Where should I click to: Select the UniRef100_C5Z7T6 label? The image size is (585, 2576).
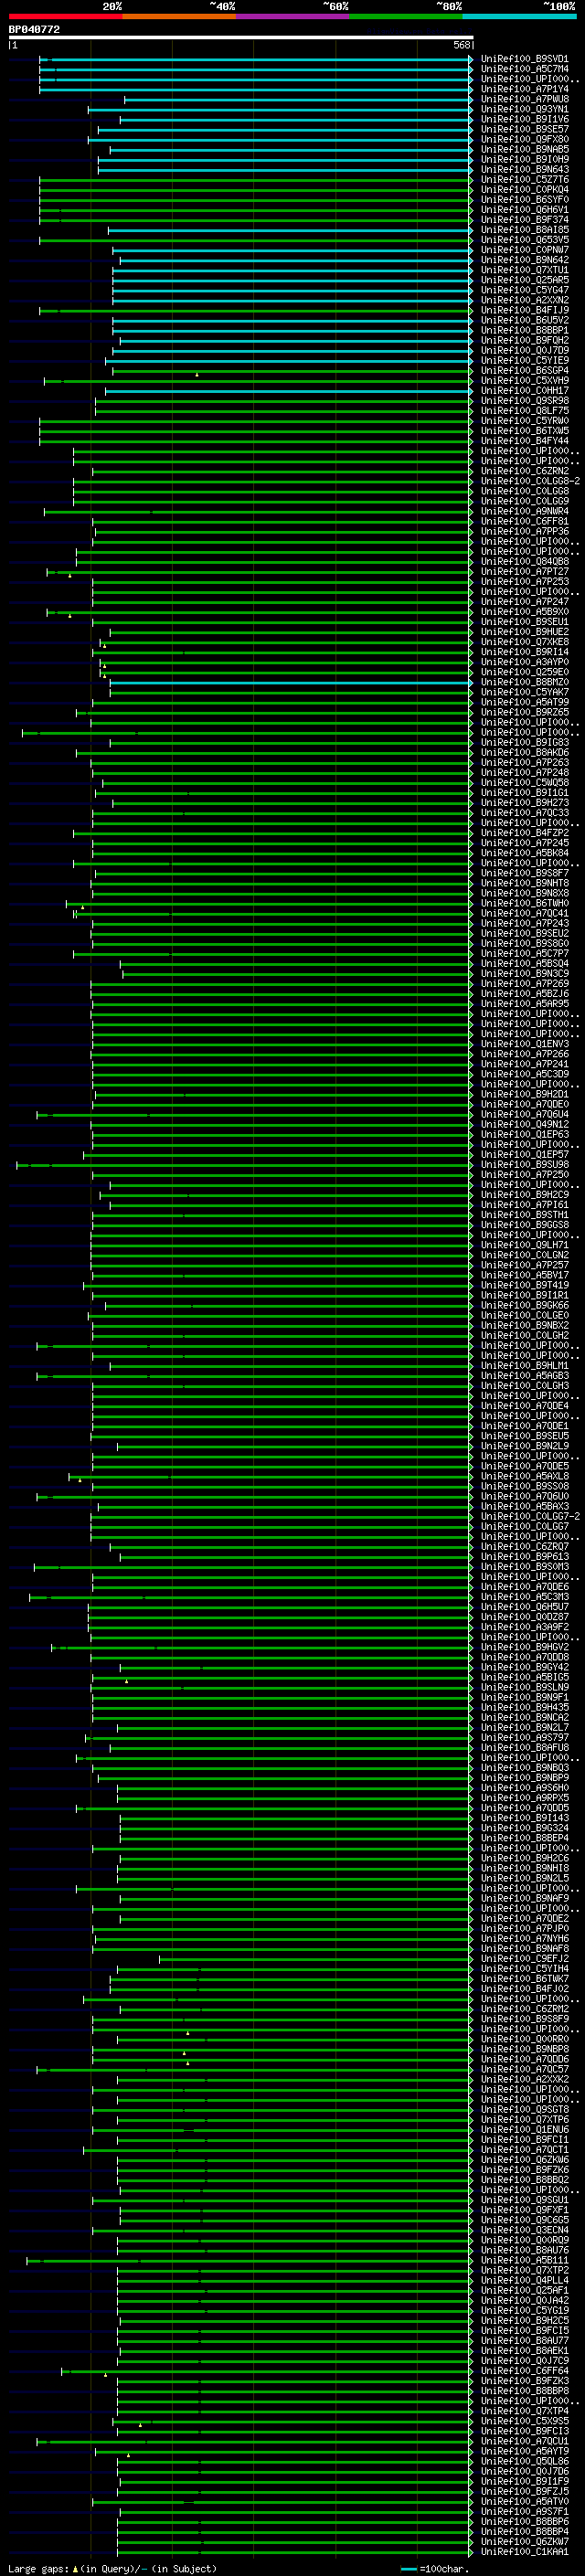click(524, 180)
